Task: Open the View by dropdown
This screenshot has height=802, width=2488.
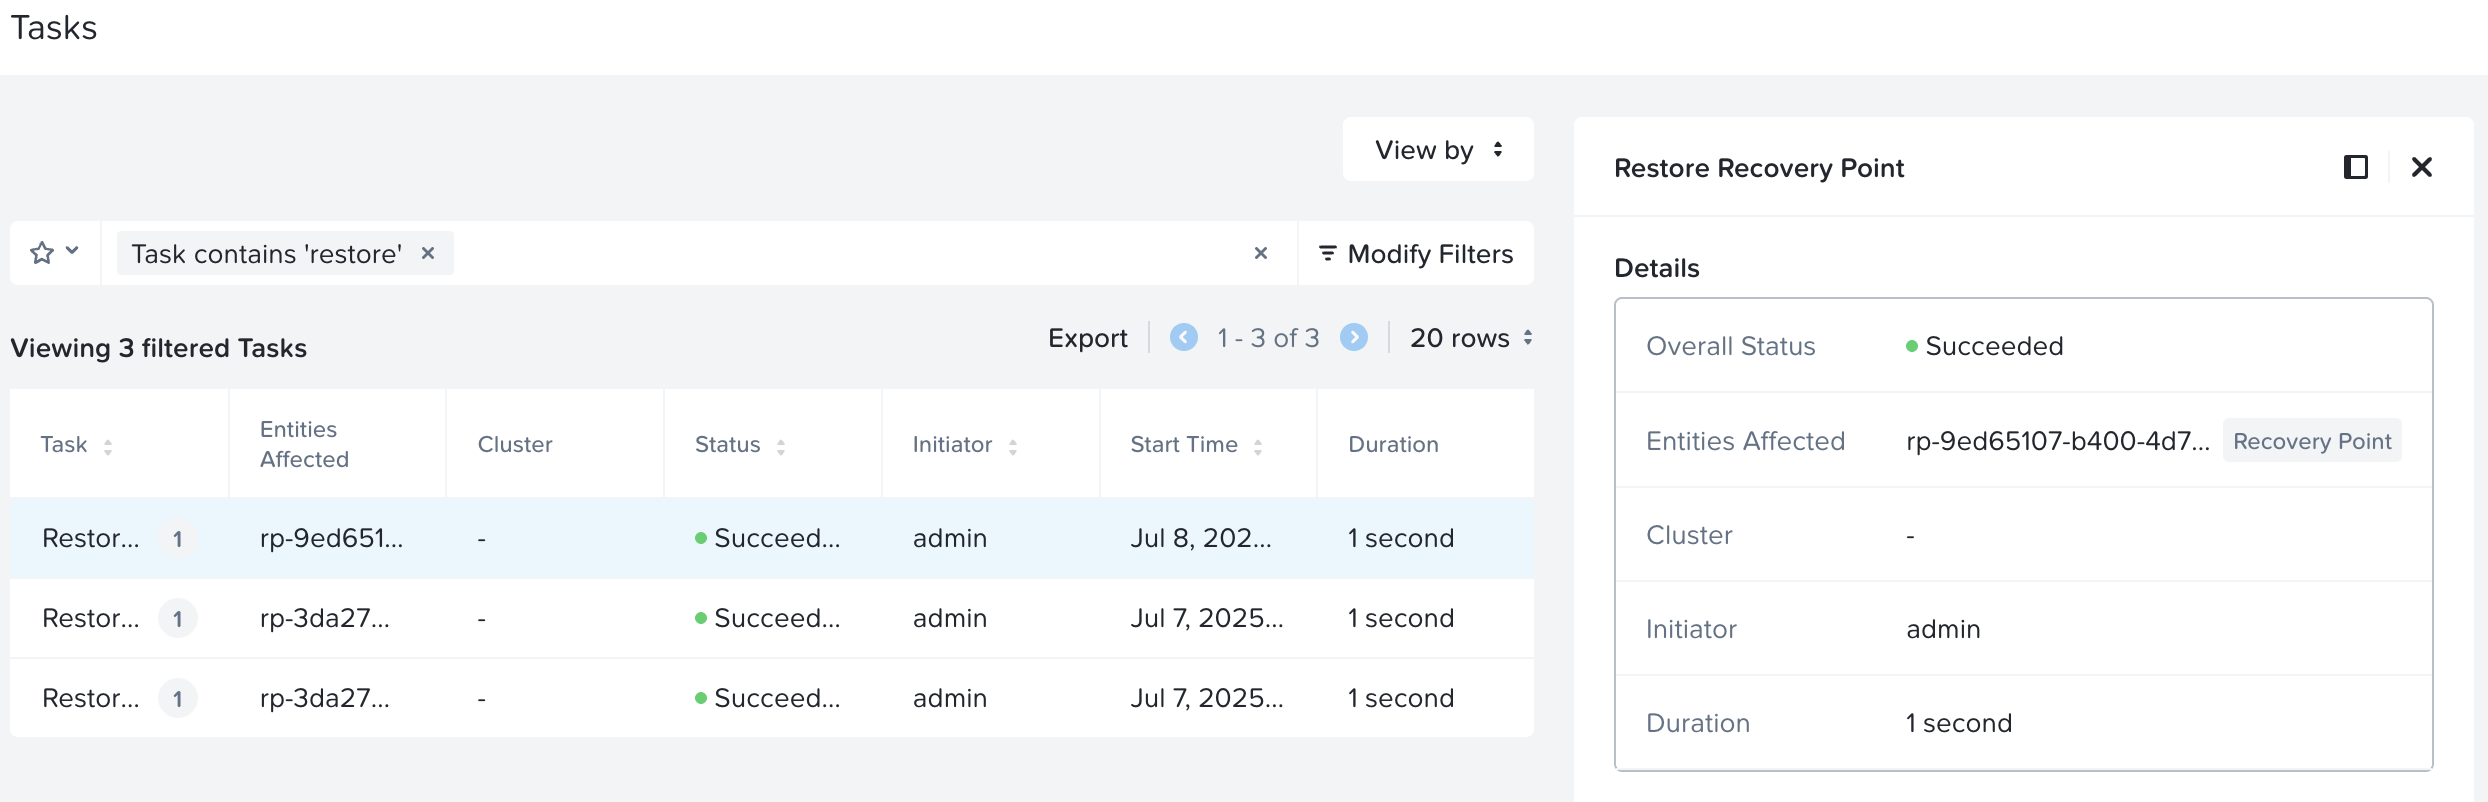Action: (x=1437, y=150)
